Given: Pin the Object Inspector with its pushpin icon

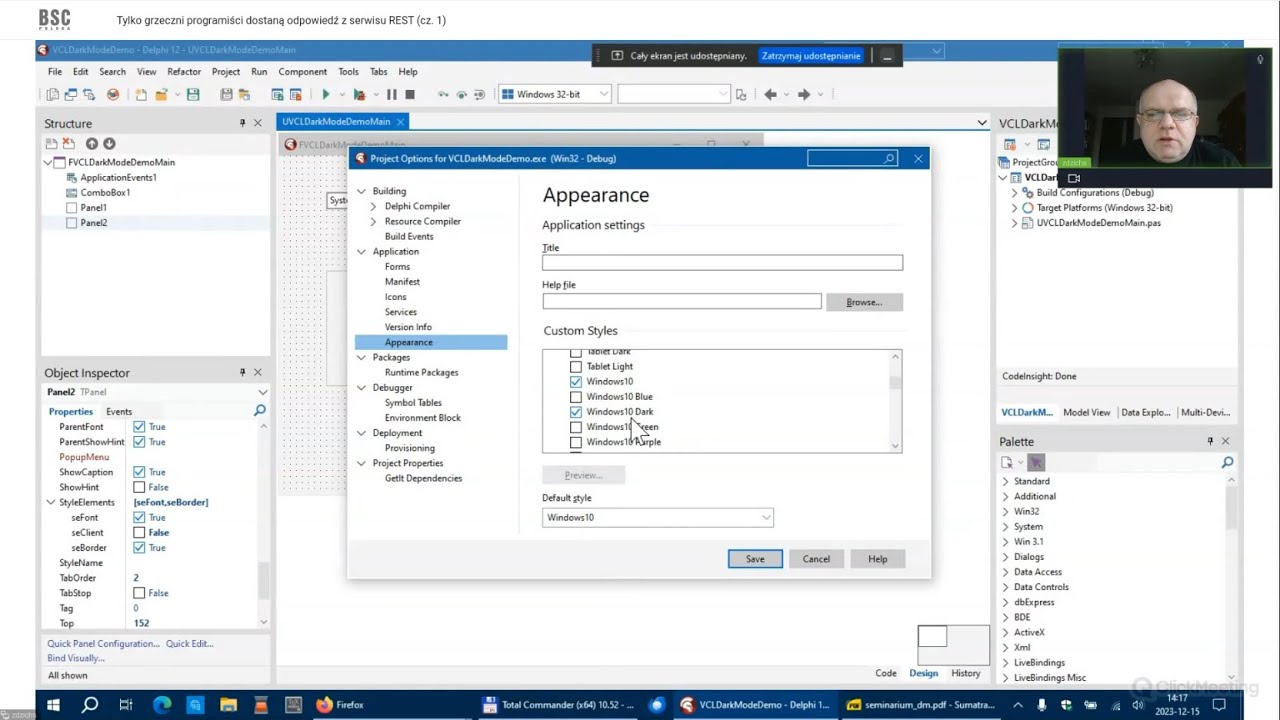Looking at the screenshot, I should coord(242,373).
